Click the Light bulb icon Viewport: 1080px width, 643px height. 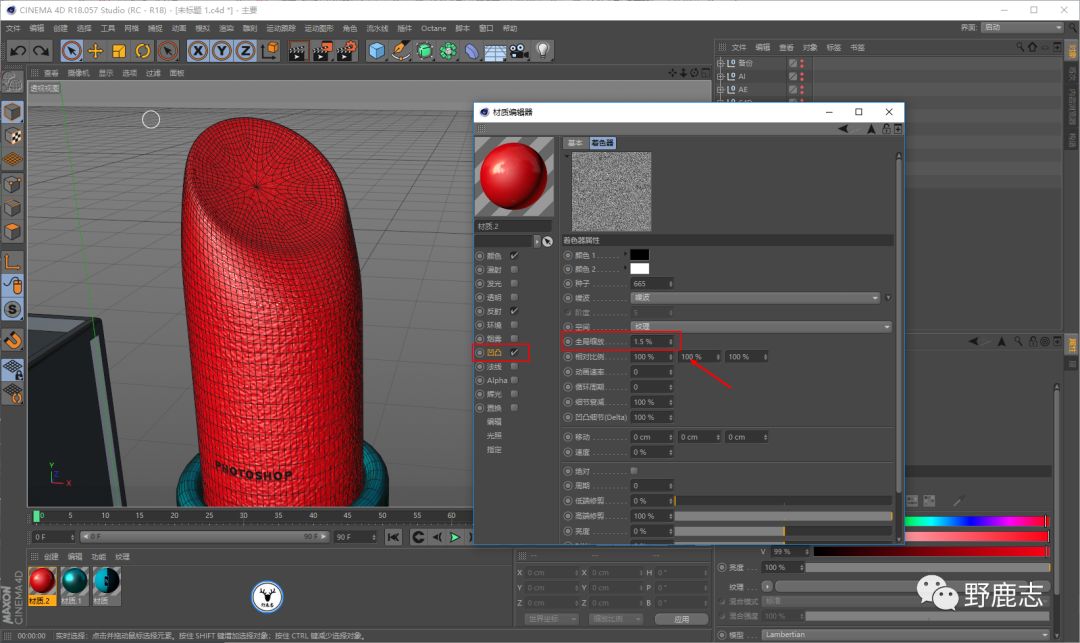coord(543,51)
